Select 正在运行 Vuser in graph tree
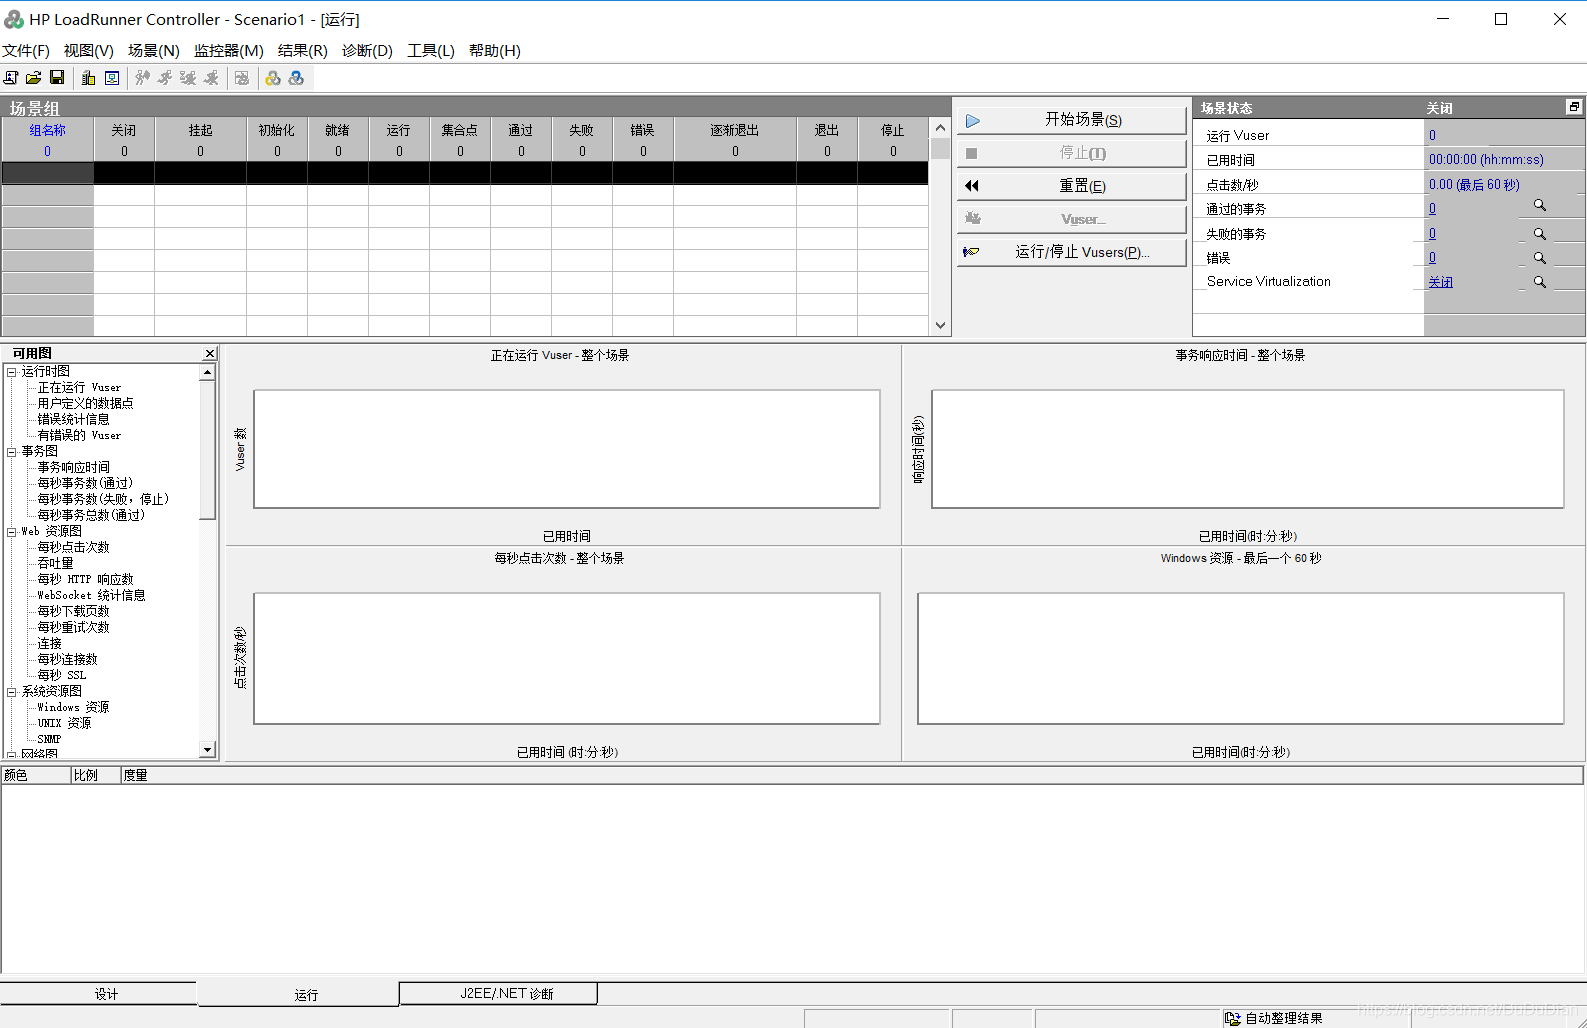The height and width of the screenshot is (1028, 1587). (x=79, y=387)
